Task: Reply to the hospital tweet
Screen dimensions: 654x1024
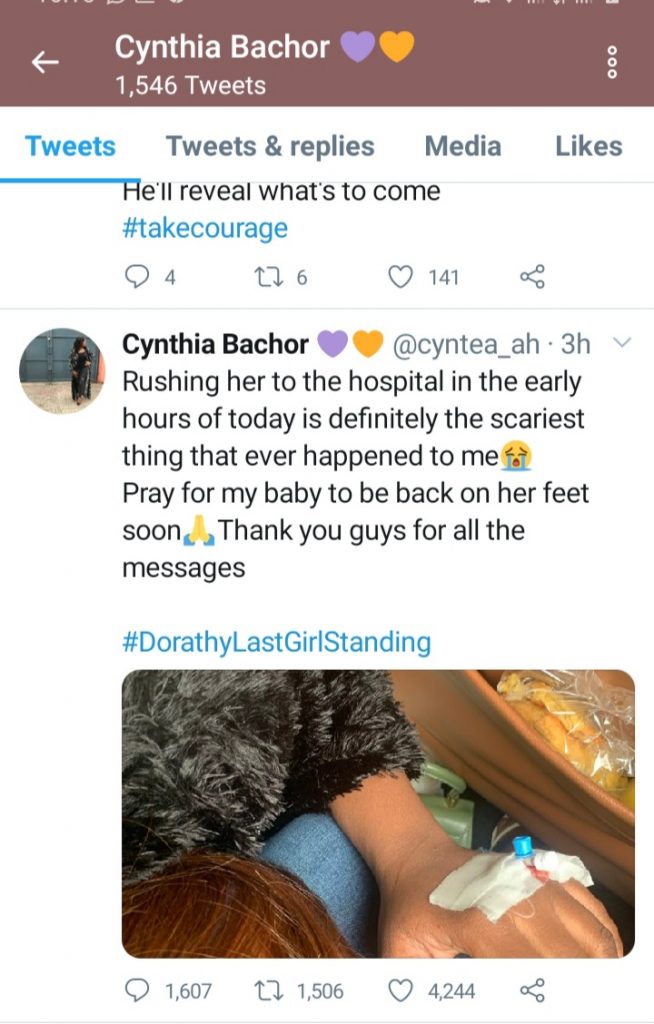Action: pos(135,990)
